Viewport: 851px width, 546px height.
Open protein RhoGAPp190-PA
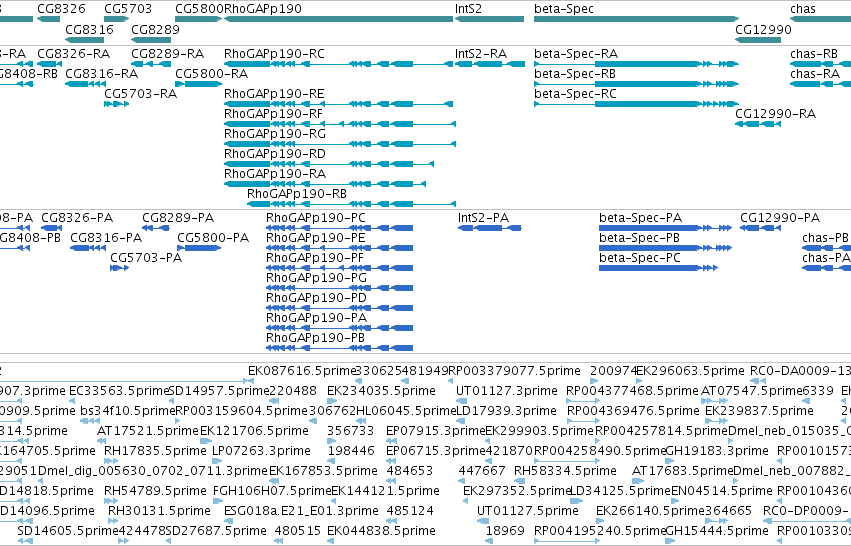point(316,319)
